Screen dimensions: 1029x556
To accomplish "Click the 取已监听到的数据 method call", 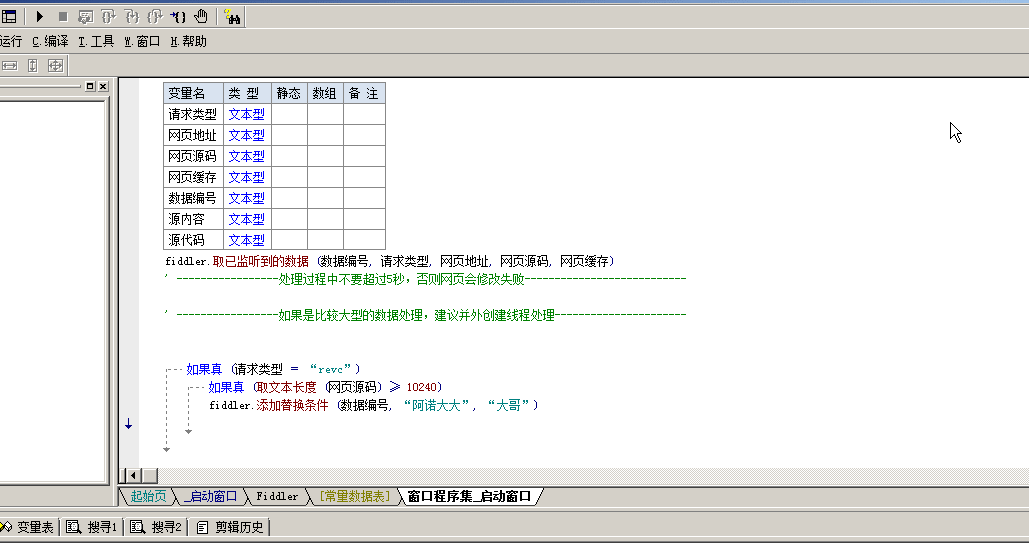I will coord(261,261).
